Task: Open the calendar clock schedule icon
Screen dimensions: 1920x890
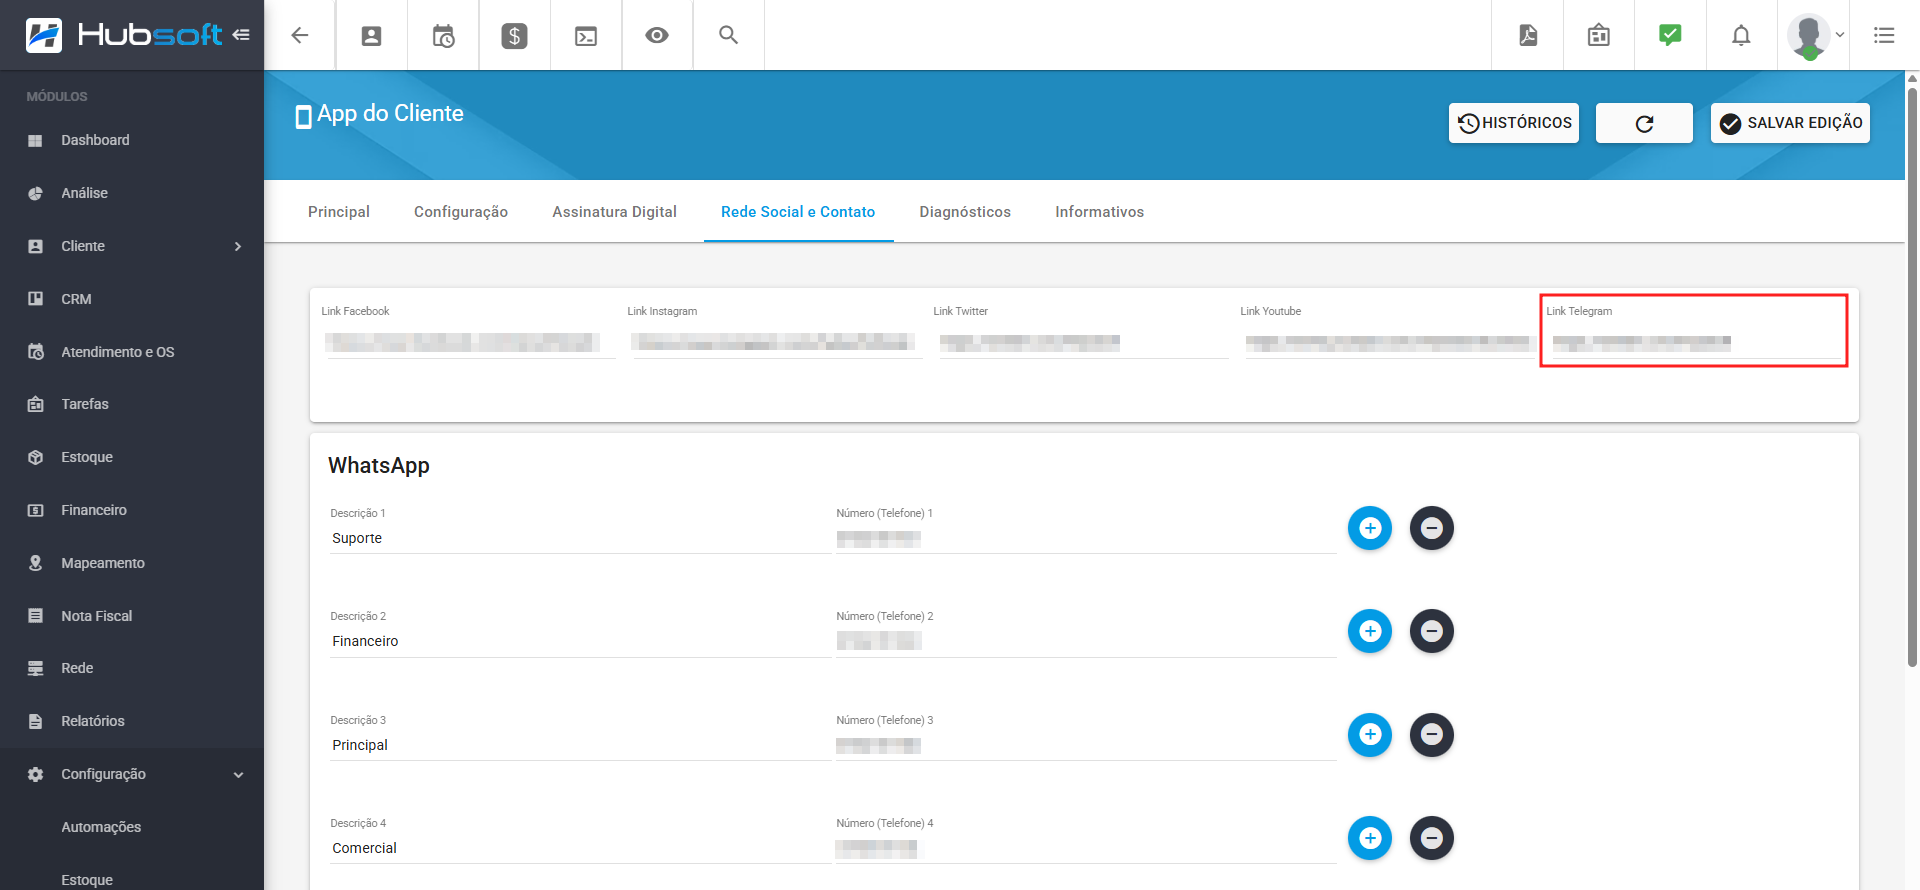Action: (x=443, y=35)
